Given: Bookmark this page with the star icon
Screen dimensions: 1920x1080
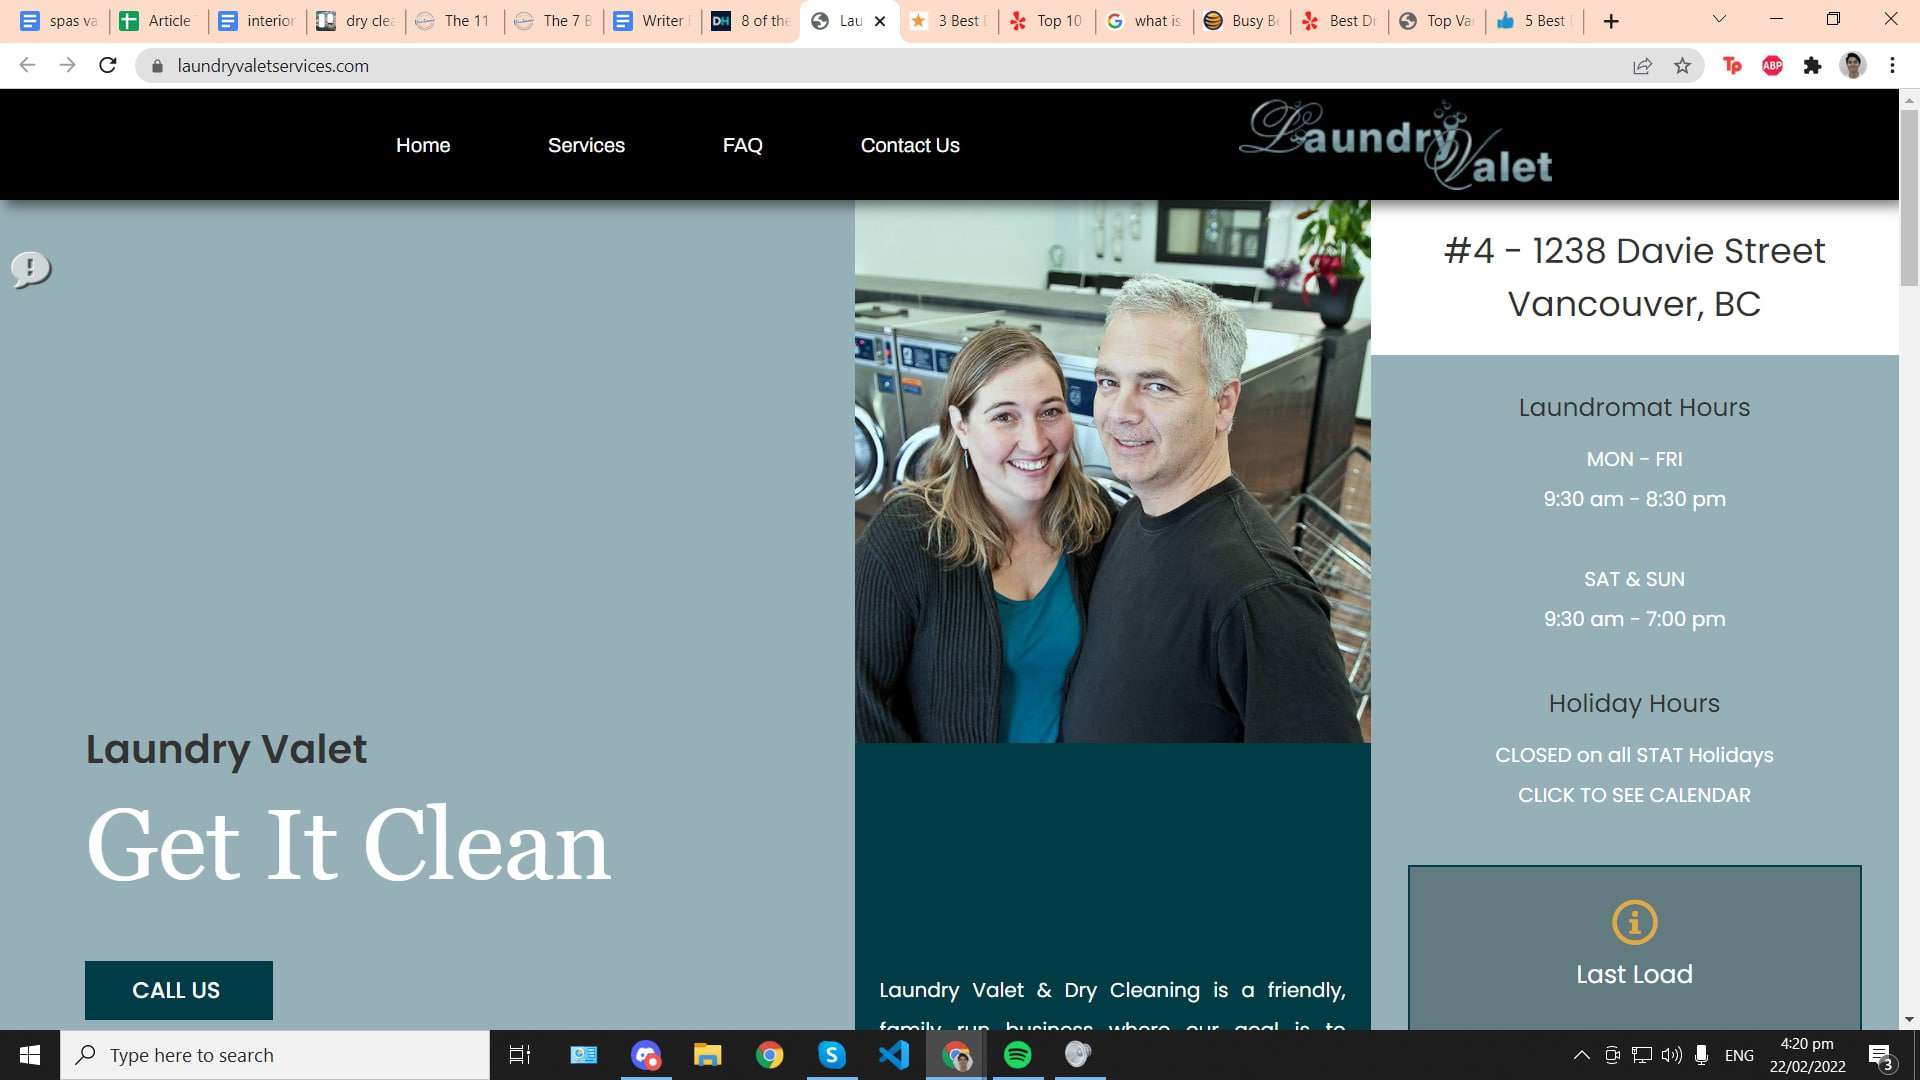Looking at the screenshot, I should pyautogui.click(x=1682, y=65).
